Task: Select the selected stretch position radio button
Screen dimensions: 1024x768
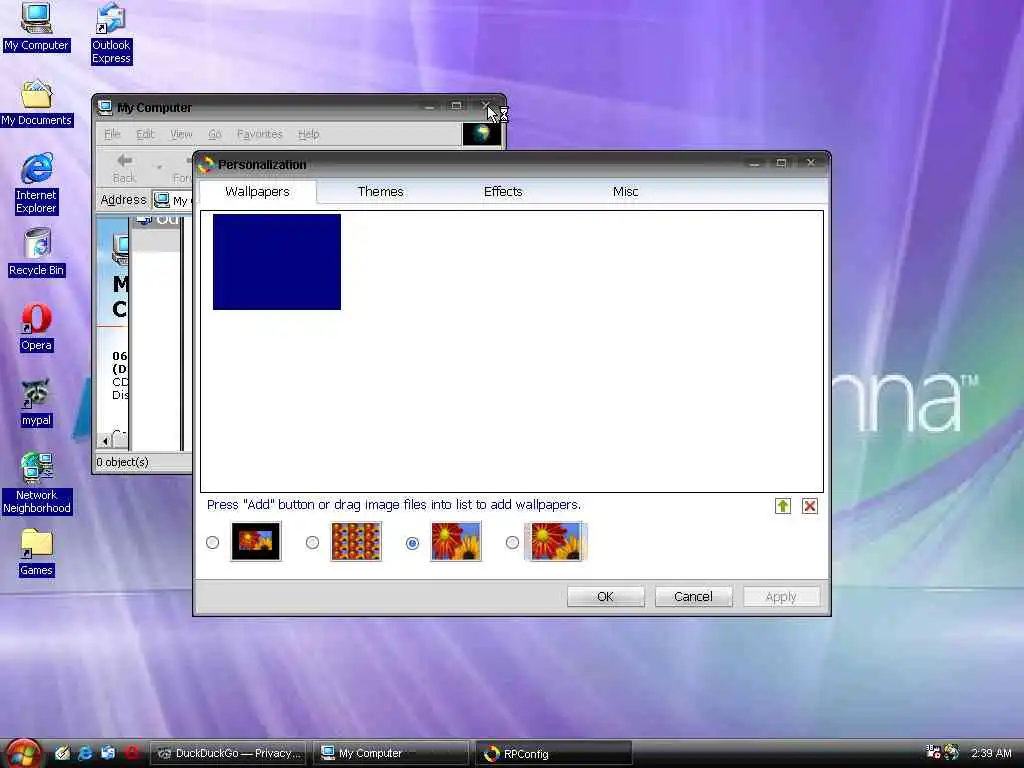Action: click(412, 543)
